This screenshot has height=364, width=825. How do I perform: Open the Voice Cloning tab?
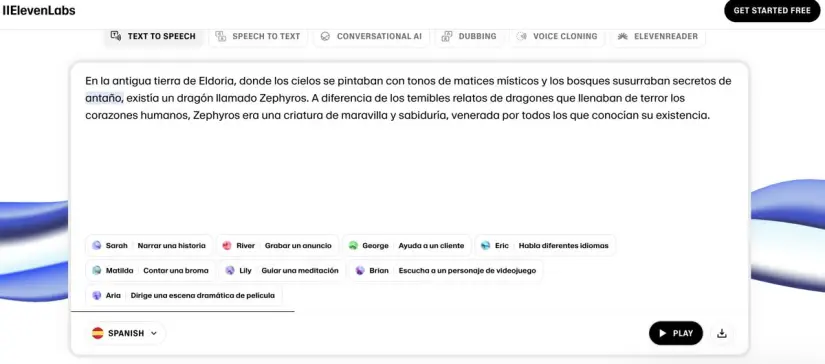pos(557,36)
